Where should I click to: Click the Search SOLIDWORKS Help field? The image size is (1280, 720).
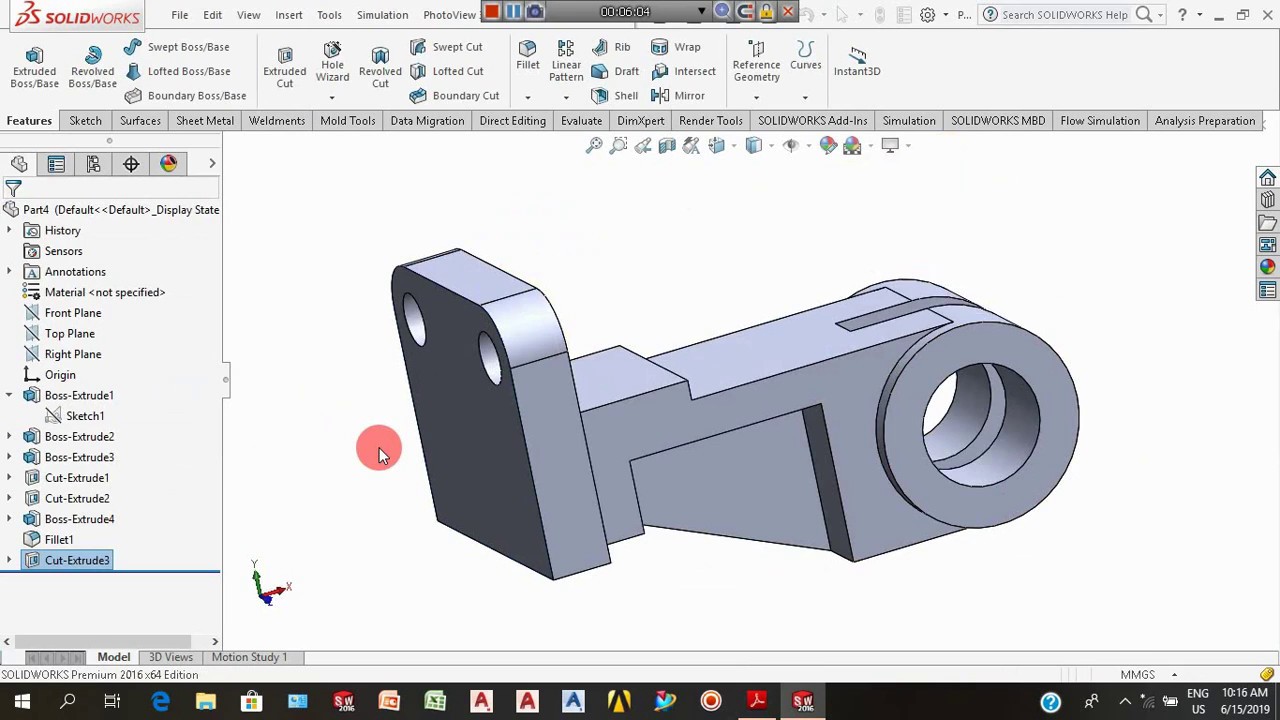coord(1067,15)
